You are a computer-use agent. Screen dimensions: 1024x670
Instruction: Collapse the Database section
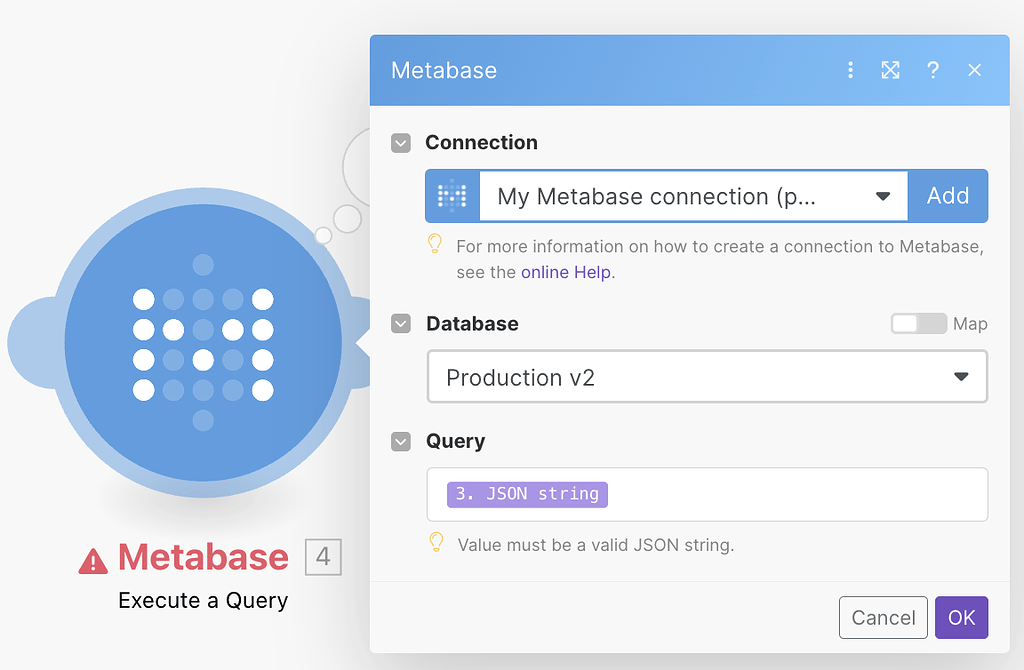(400, 324)
